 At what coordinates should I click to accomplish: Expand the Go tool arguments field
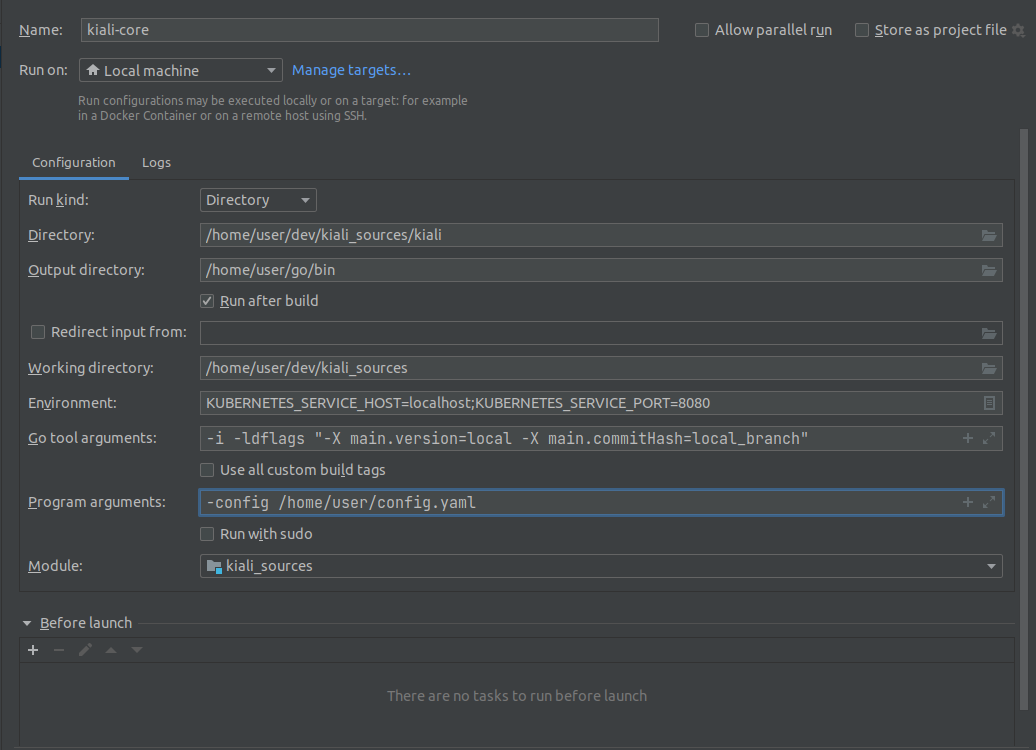(x=989, y=438)
